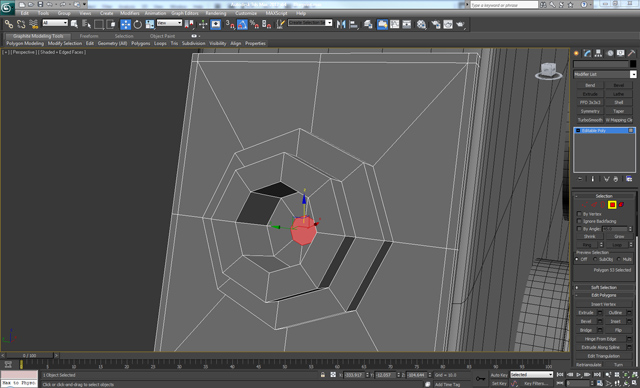
Task: Switch to the Object Paint ribbon tab
Action: [162, 36]
